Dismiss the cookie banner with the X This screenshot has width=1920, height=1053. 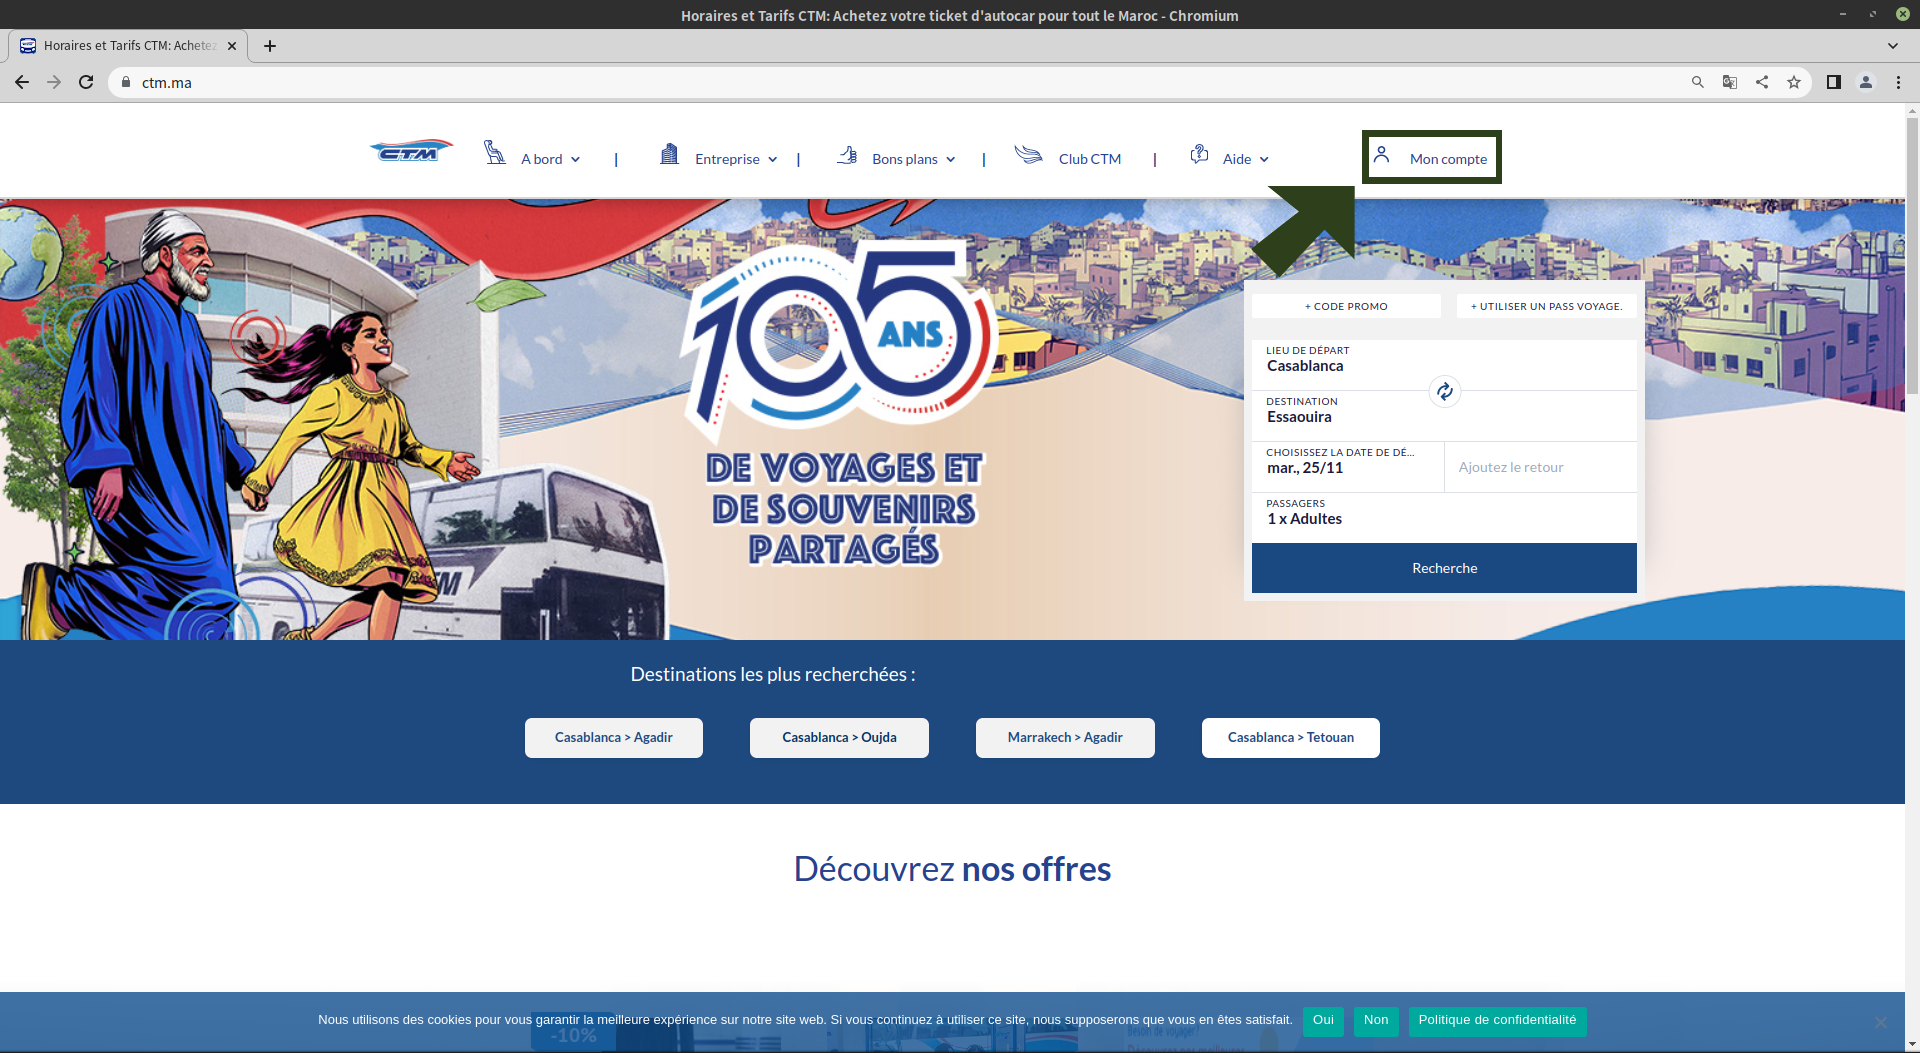(1880, 1022)
